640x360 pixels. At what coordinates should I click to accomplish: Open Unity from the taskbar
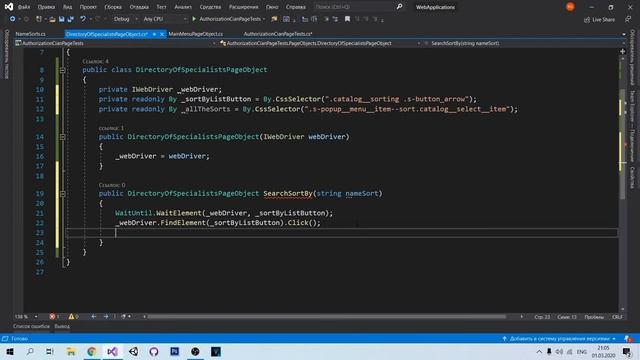(x=133, y=351)
